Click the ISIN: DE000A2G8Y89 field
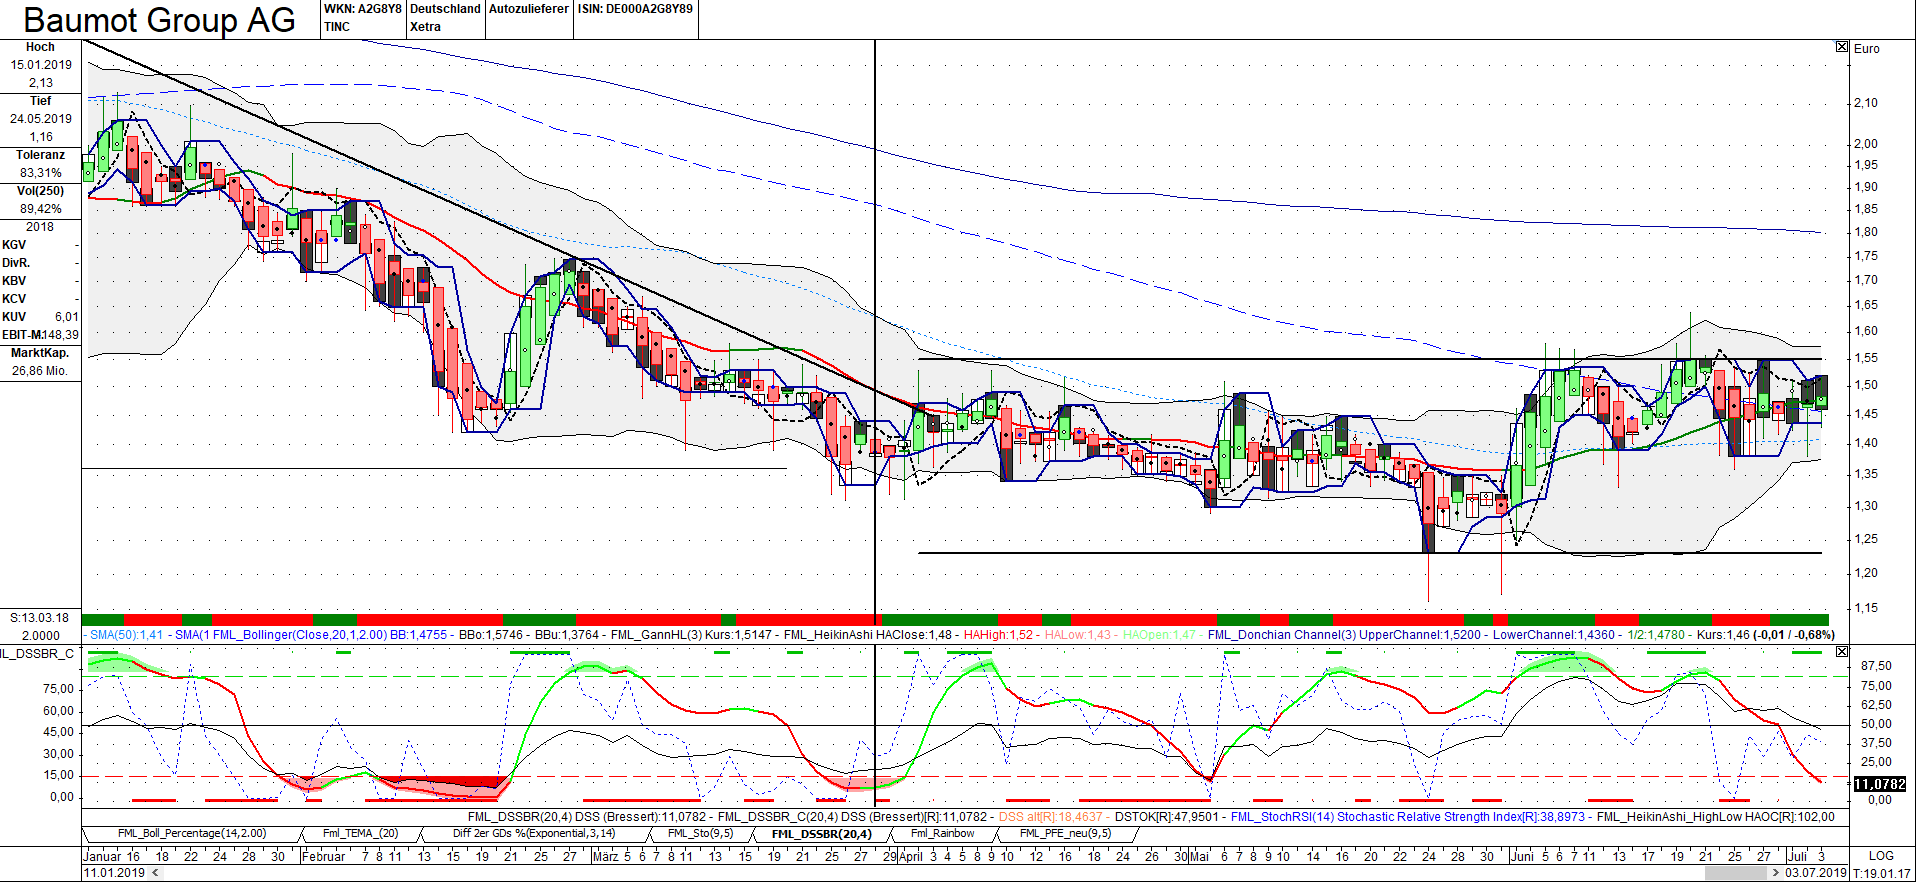The width and height of the screenshot is (1916, 882). point(635,9)
